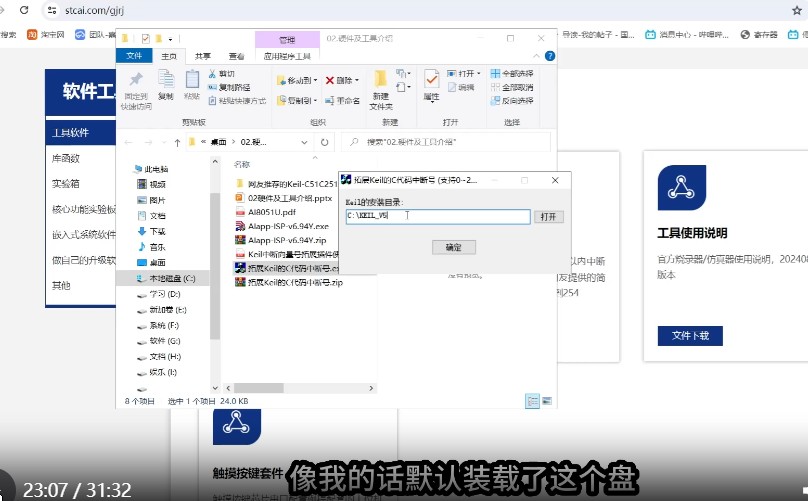Click the 名称 column header
This screenshot has height=501, width=808.
coord(242,164)
